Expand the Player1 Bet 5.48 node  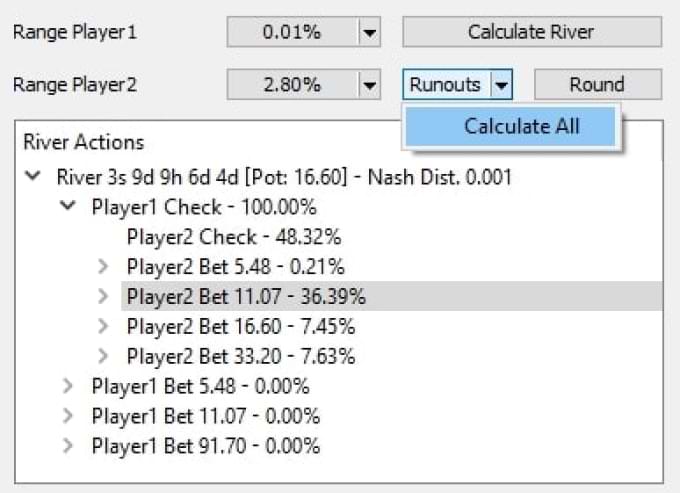(68, 386)
